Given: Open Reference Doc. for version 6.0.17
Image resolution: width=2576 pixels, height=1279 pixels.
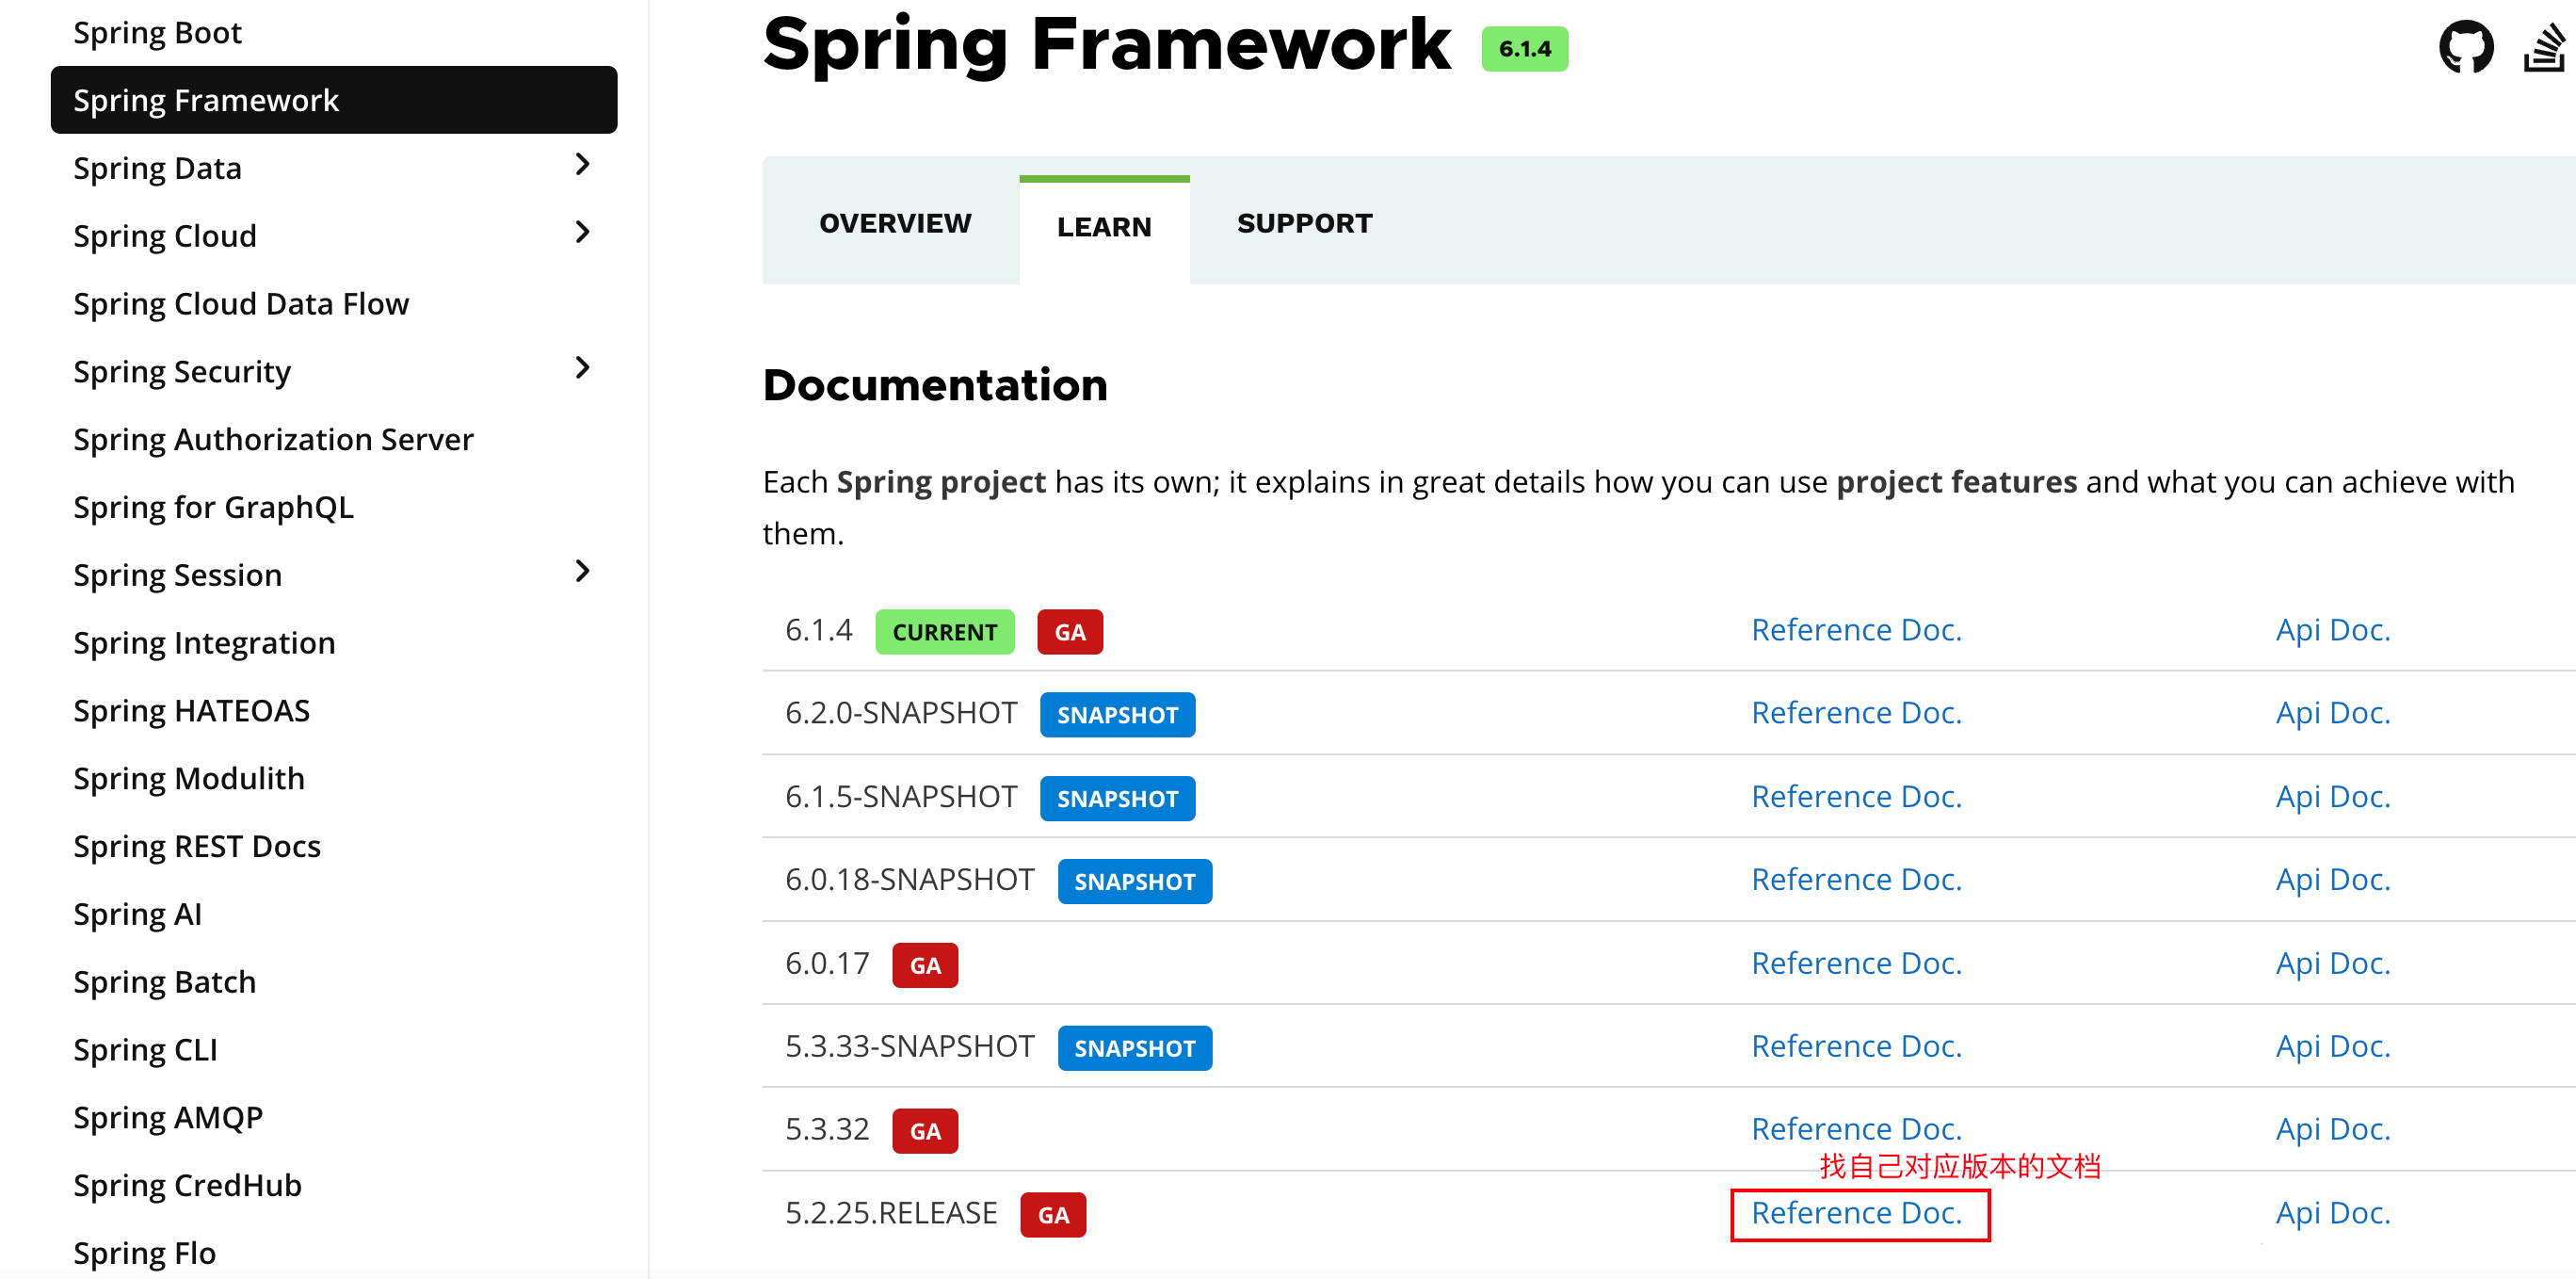Looking at the screenshot, I should [1856, 964].
